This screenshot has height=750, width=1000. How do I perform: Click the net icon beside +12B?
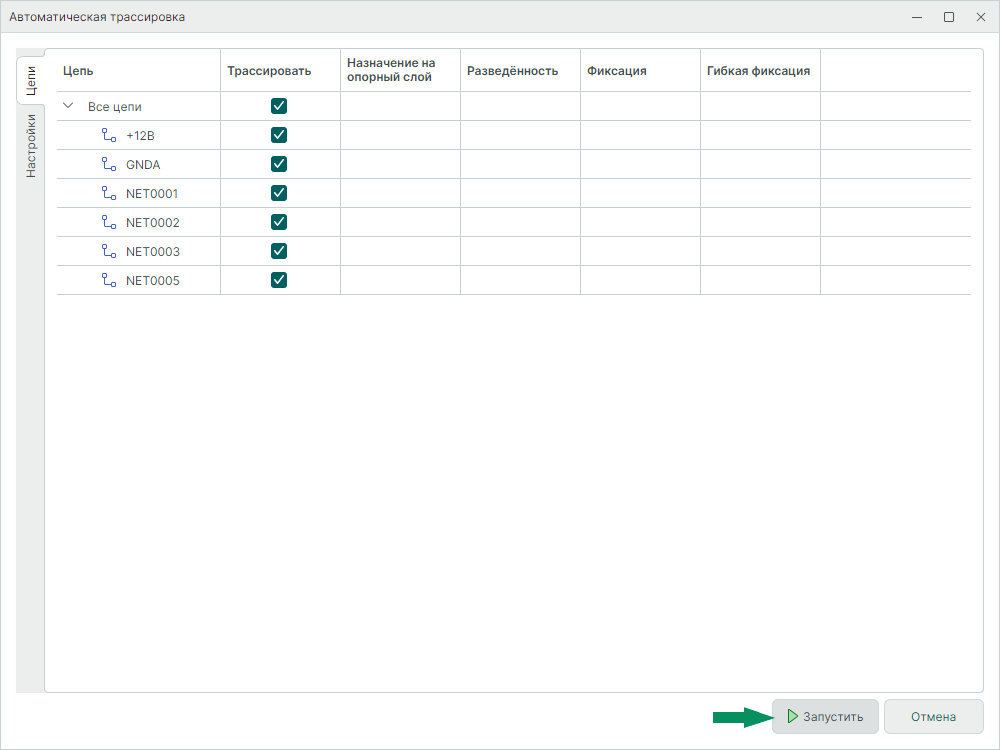click(x=109, y=135)
